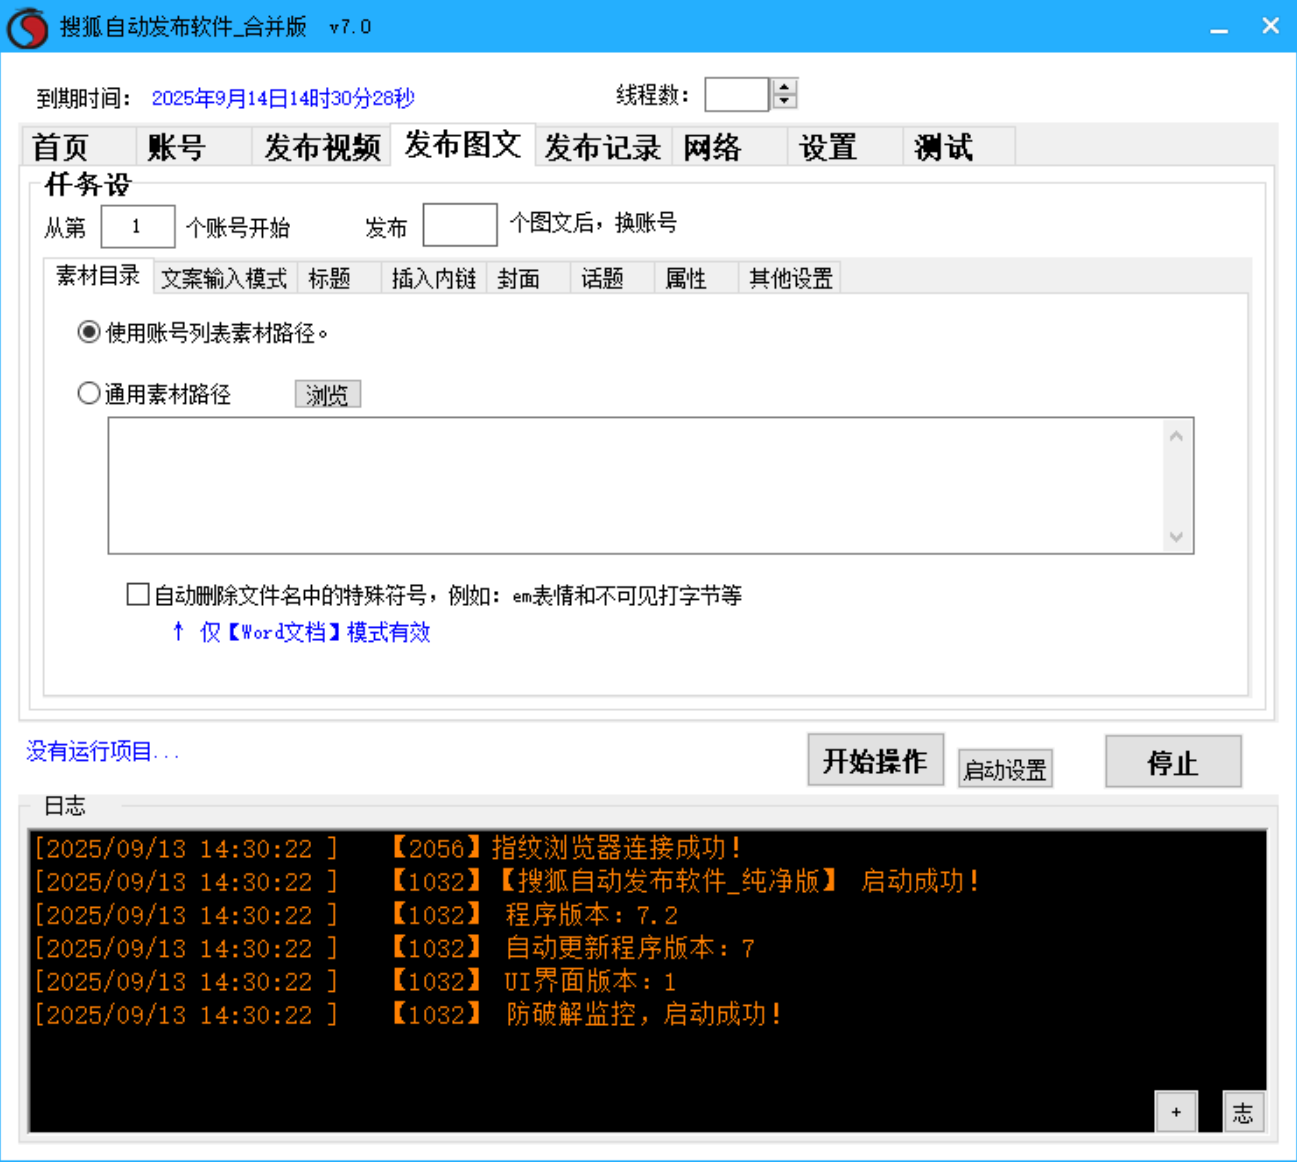
Task: Decrease 线程数 with the down stepper arrow
Action: [x=784, y=100]
